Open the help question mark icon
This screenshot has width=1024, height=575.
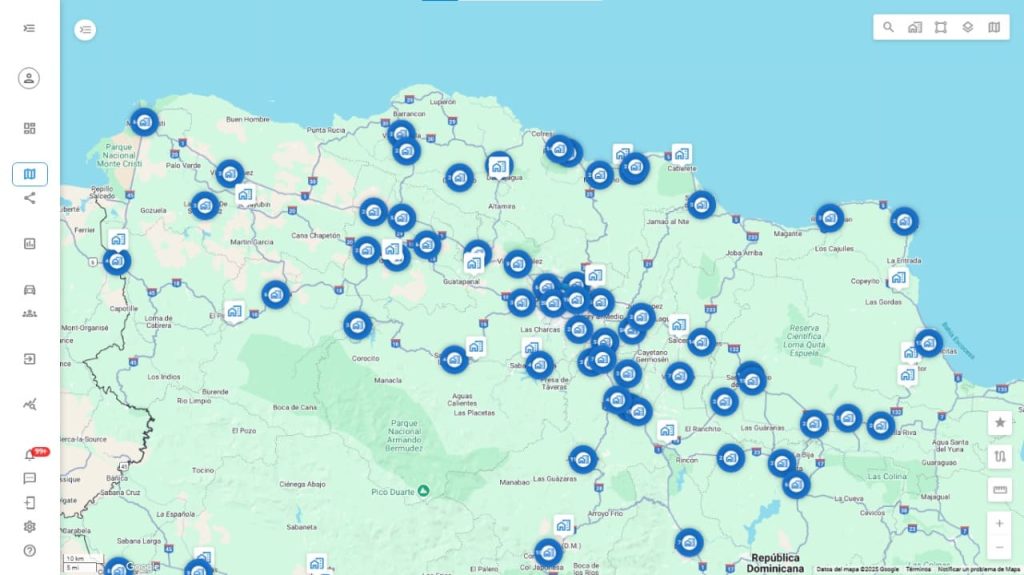tap(29, 551)
